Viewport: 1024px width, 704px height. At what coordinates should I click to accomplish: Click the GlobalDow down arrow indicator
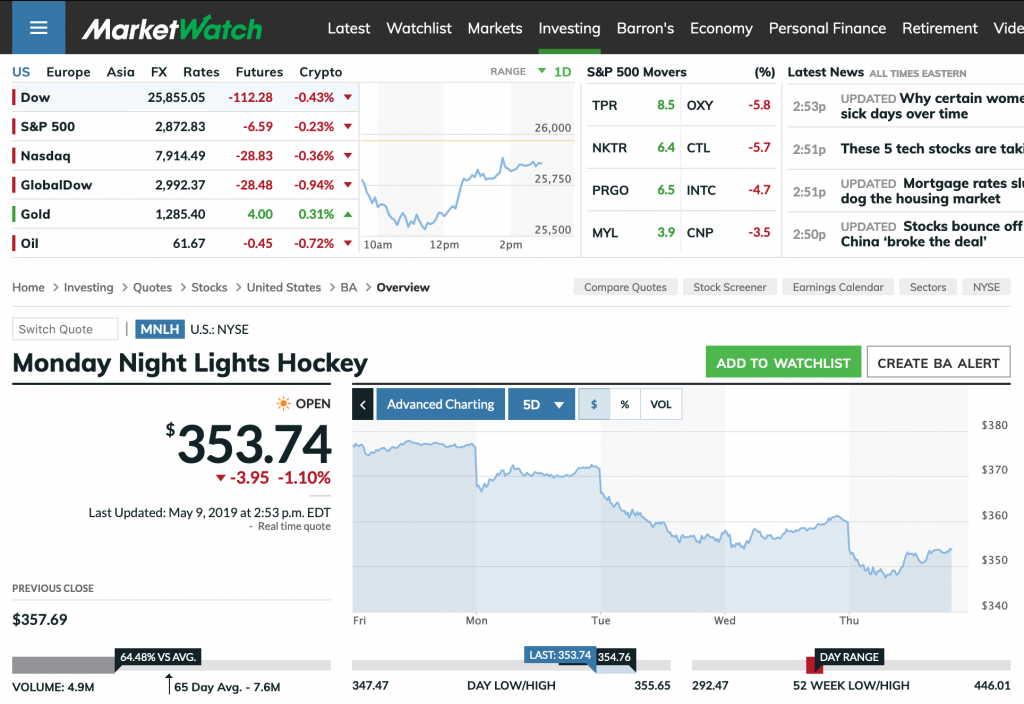tap(348, 185)
